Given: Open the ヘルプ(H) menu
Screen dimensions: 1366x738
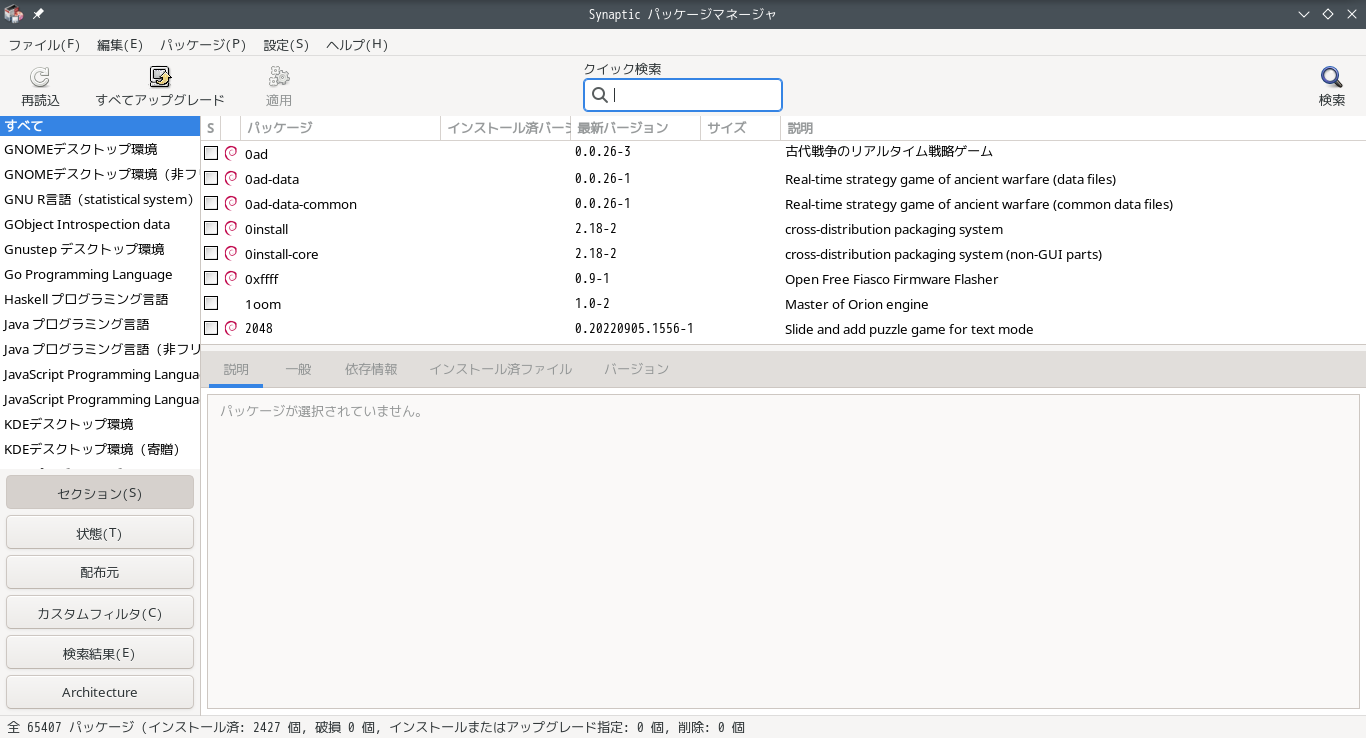Looking at the screenshot, I should (x=357, y=45).
